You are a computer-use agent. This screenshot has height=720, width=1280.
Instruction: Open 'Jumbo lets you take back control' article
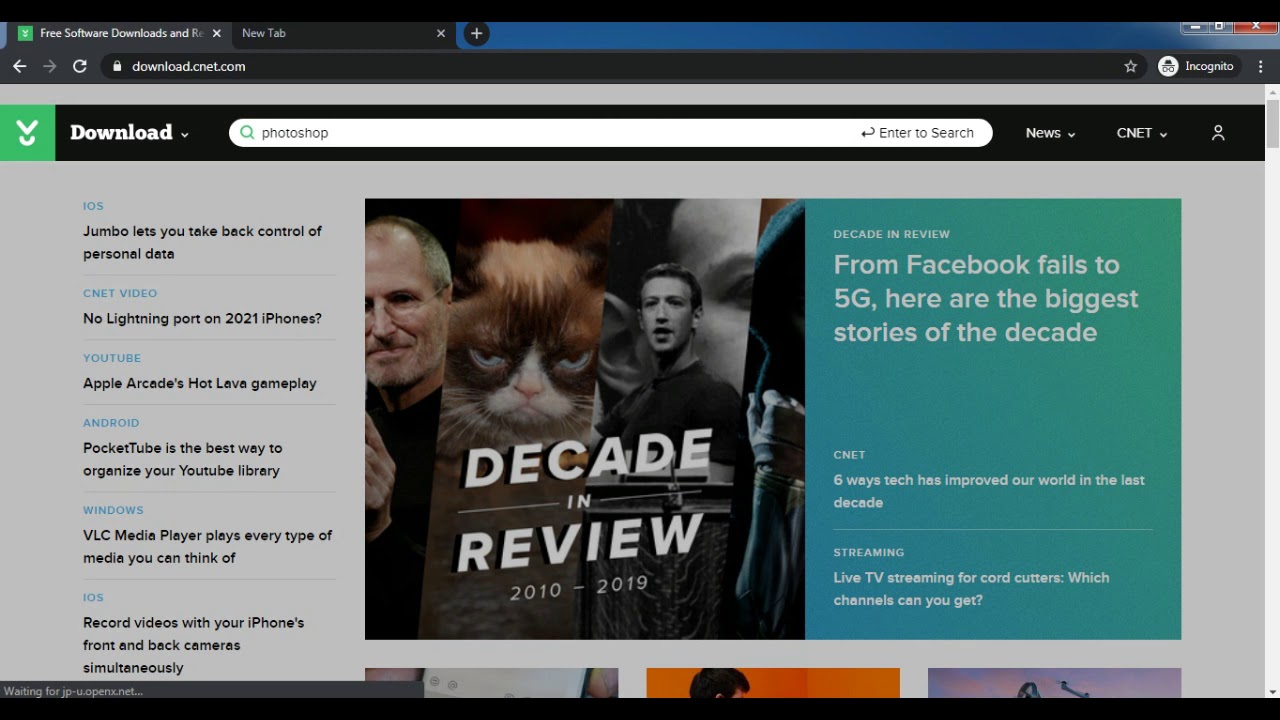pos(202,242)
